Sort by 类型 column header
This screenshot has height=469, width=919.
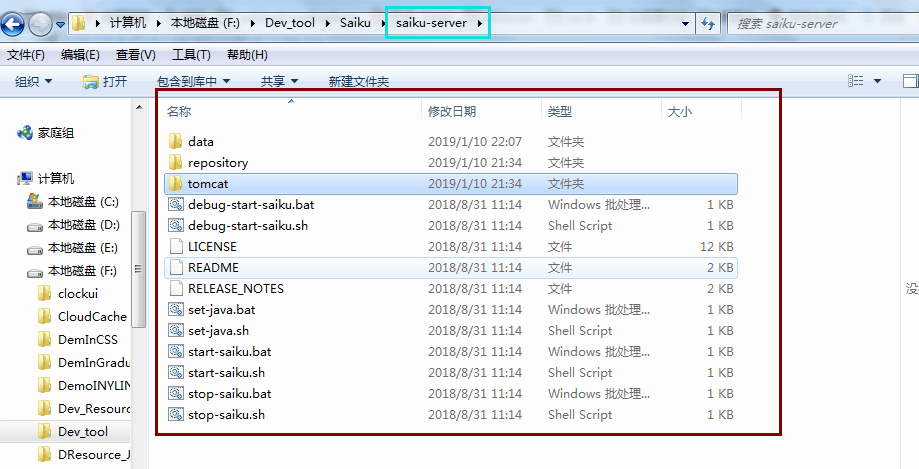[560, 111]
